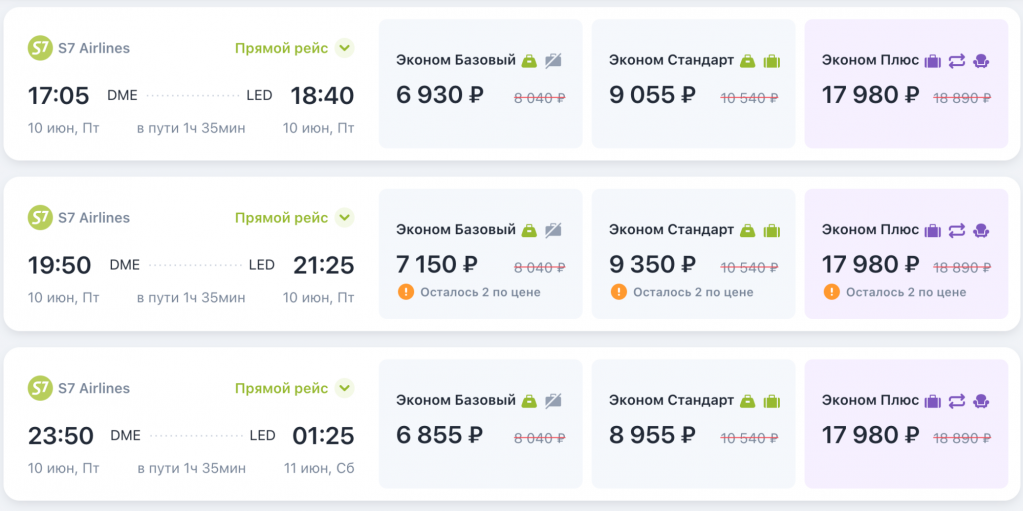Screen dimensions: 1023x511
Task: Expand details chevron for 23:50 flight
Action: [x=344, y=388]
